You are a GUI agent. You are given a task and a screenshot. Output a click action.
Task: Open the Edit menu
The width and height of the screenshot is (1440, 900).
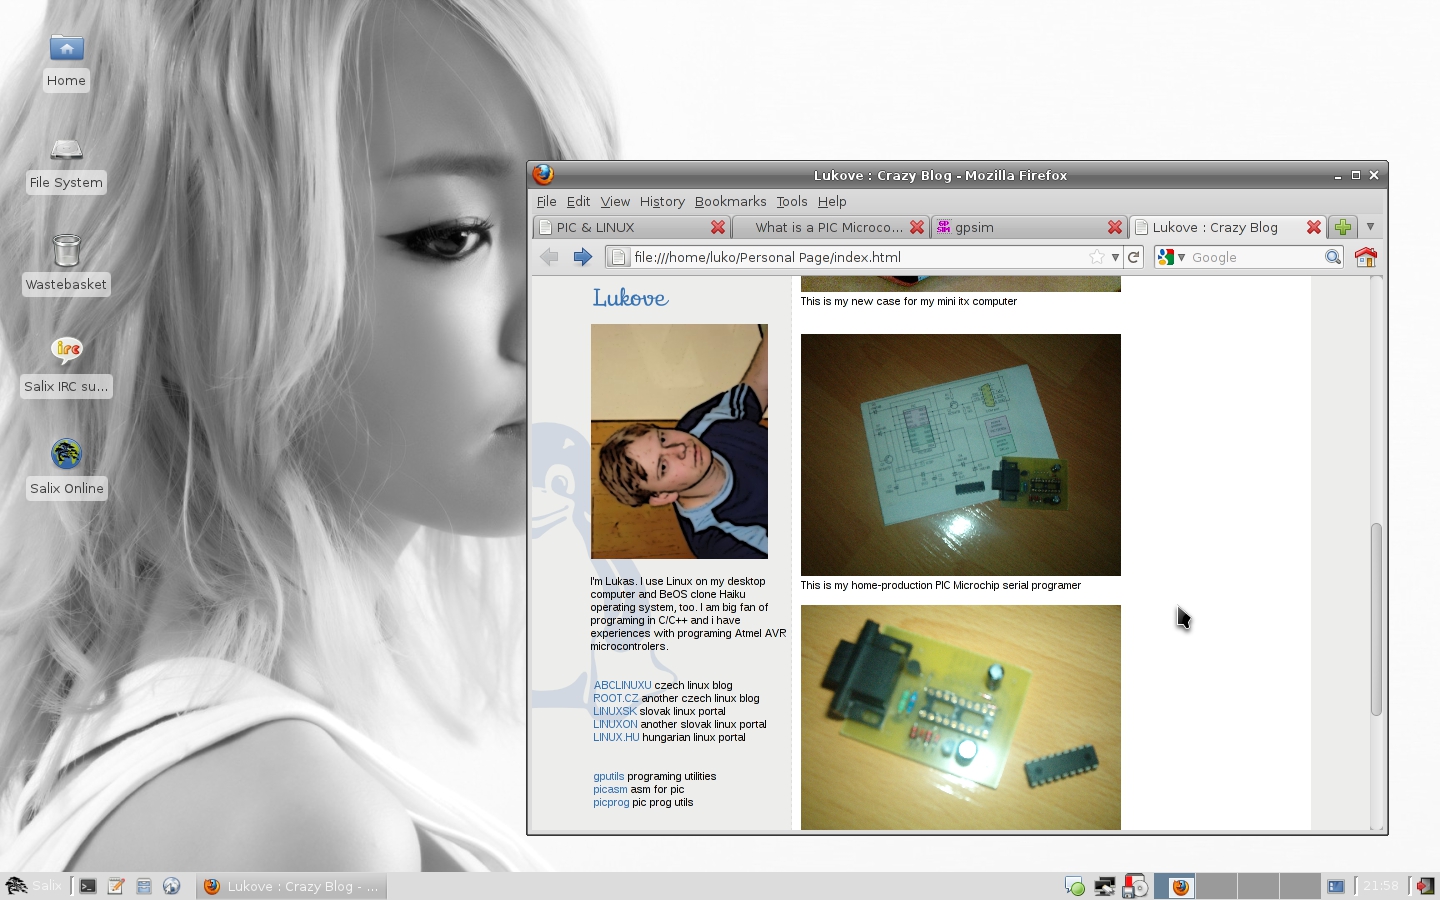click(578, 201)
